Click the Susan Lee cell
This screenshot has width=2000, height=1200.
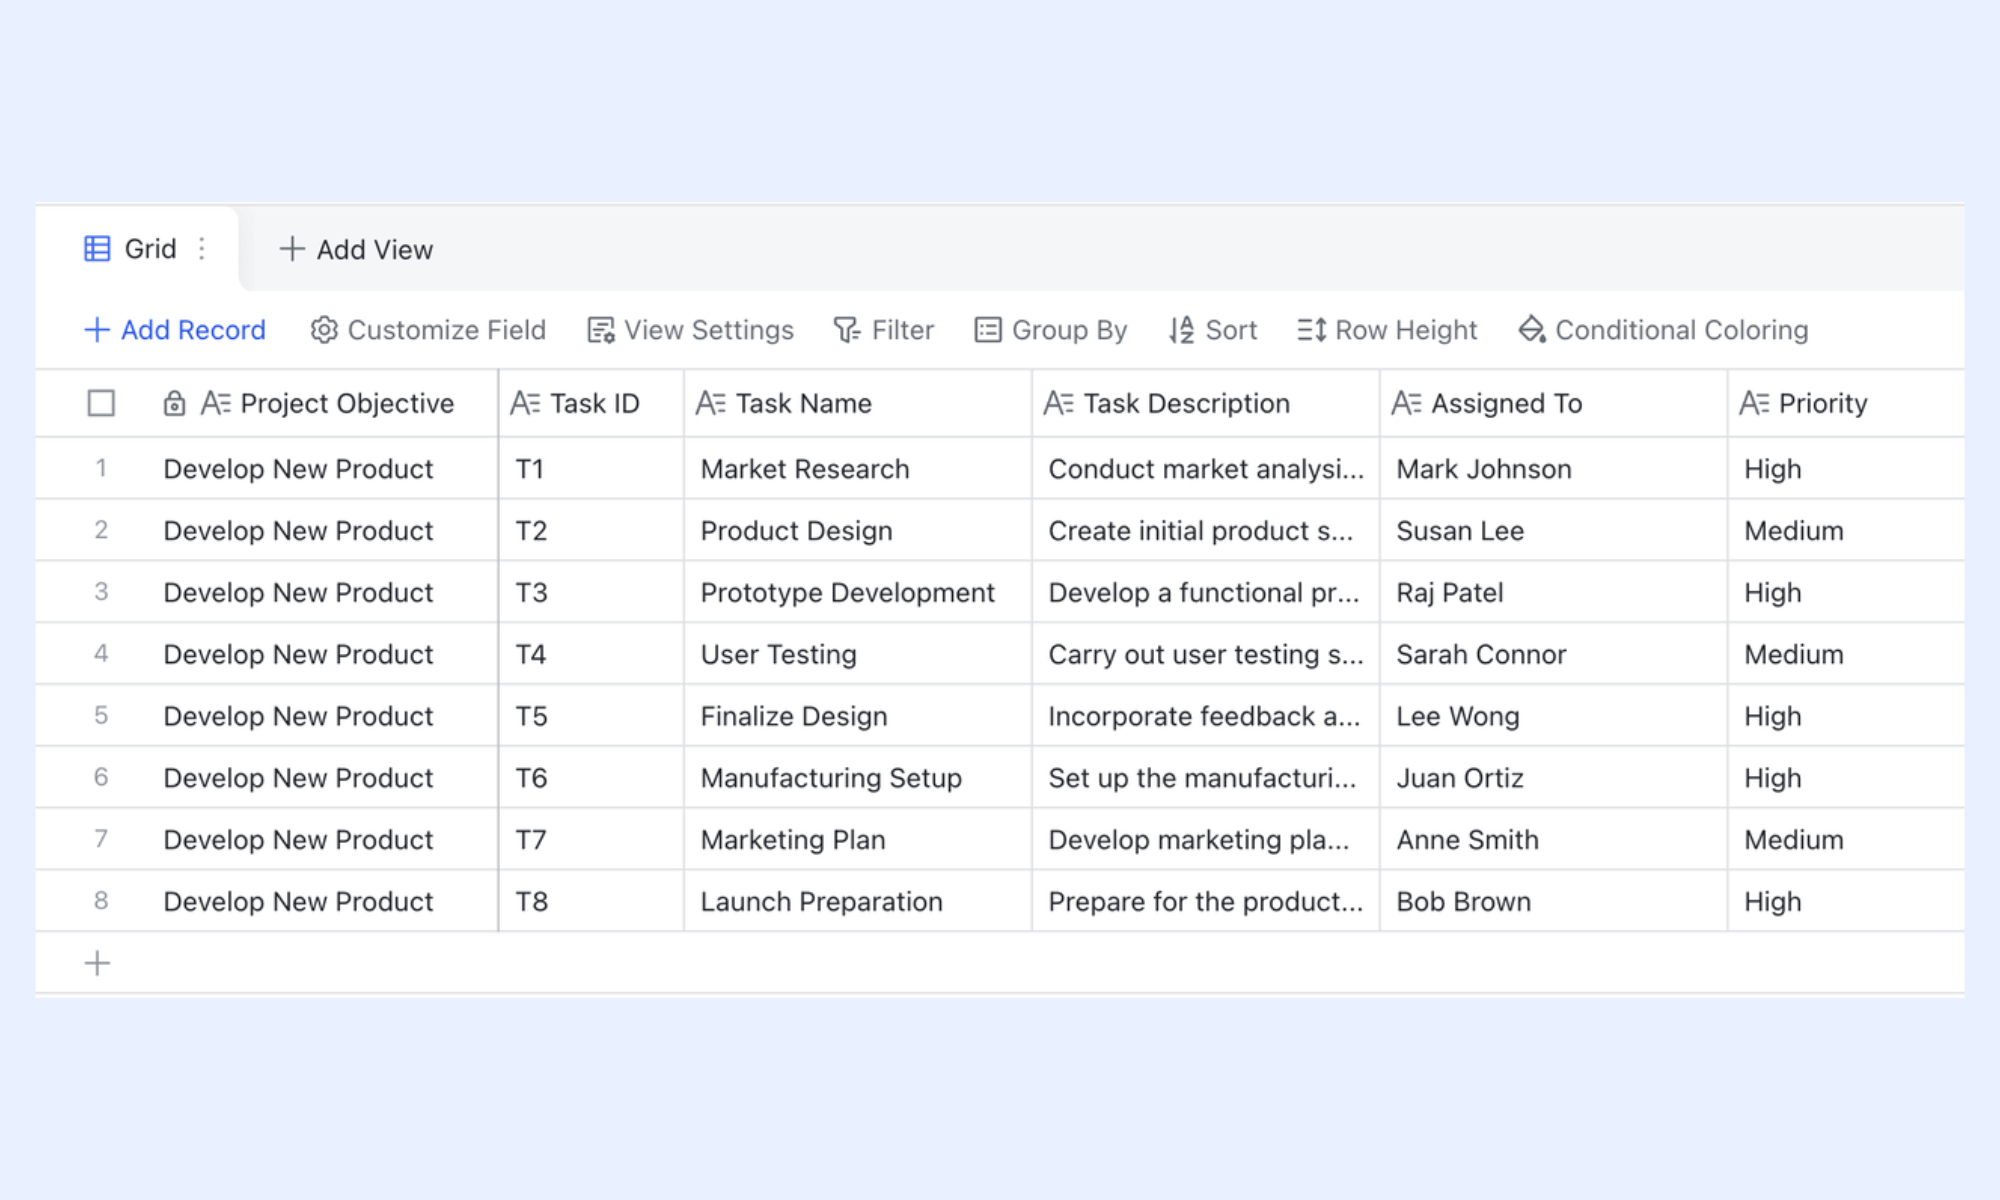[x=1554, y=531]
